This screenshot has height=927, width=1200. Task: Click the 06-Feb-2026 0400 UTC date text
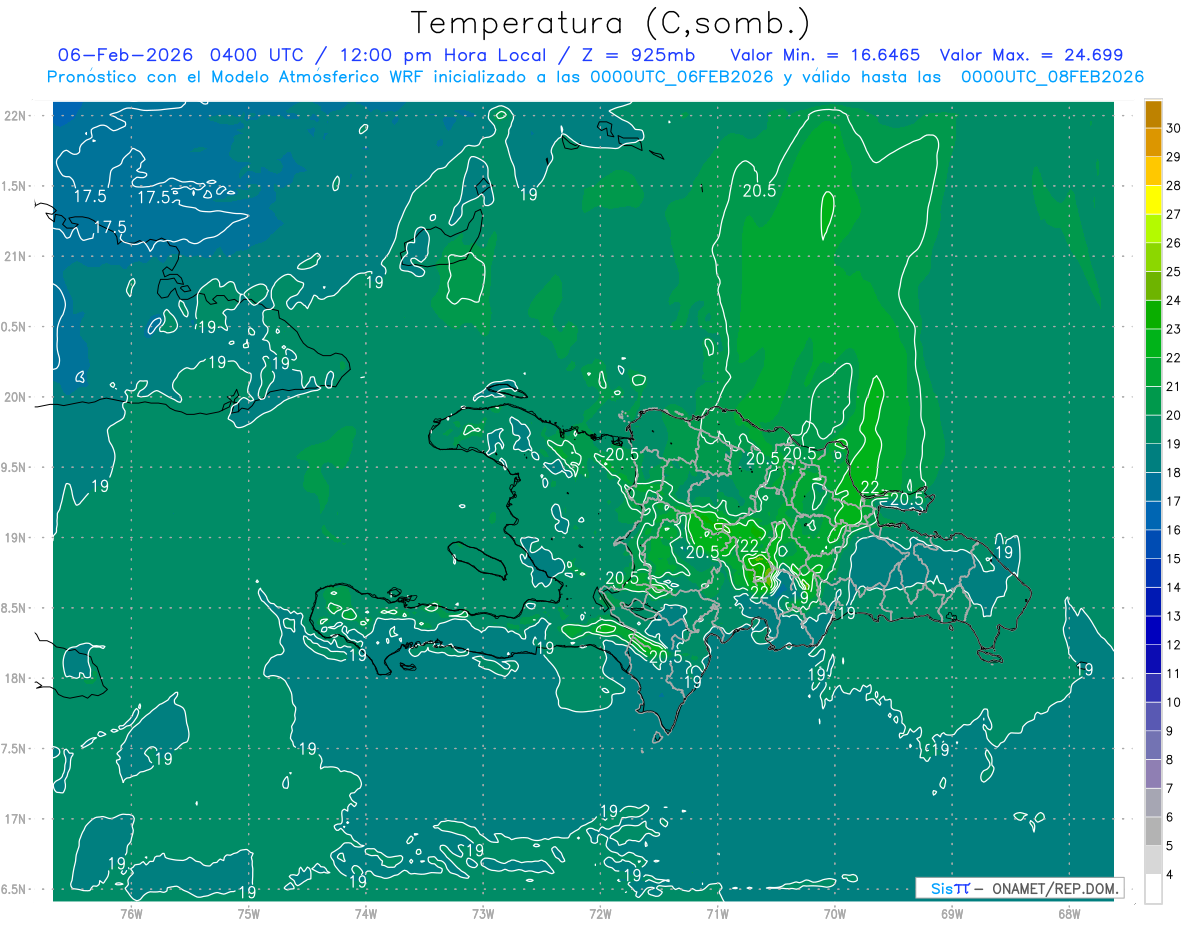(179, 55)
